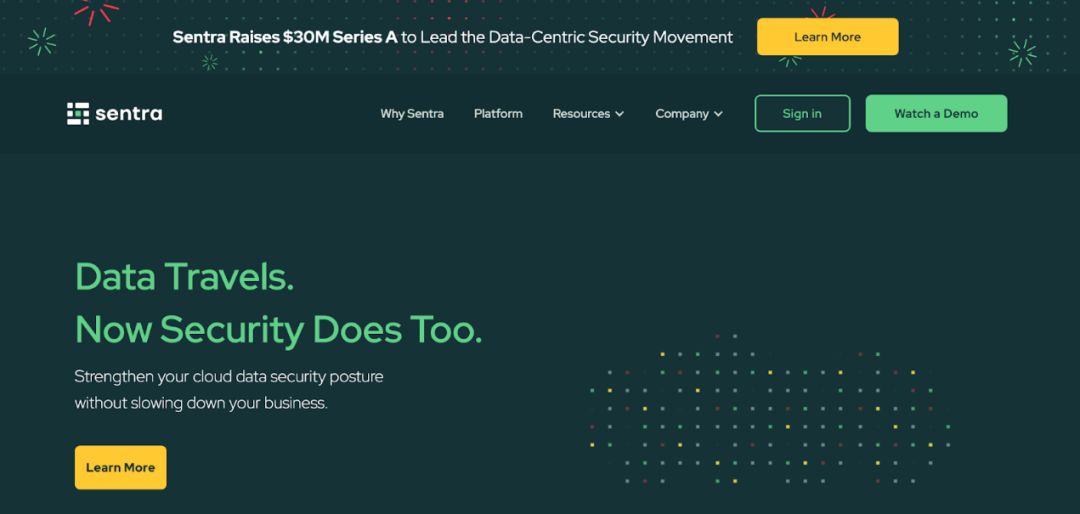Screen dimensions: 1080x514
Task: Expand the chevron next to Company
Action: [x=719, y=114]
